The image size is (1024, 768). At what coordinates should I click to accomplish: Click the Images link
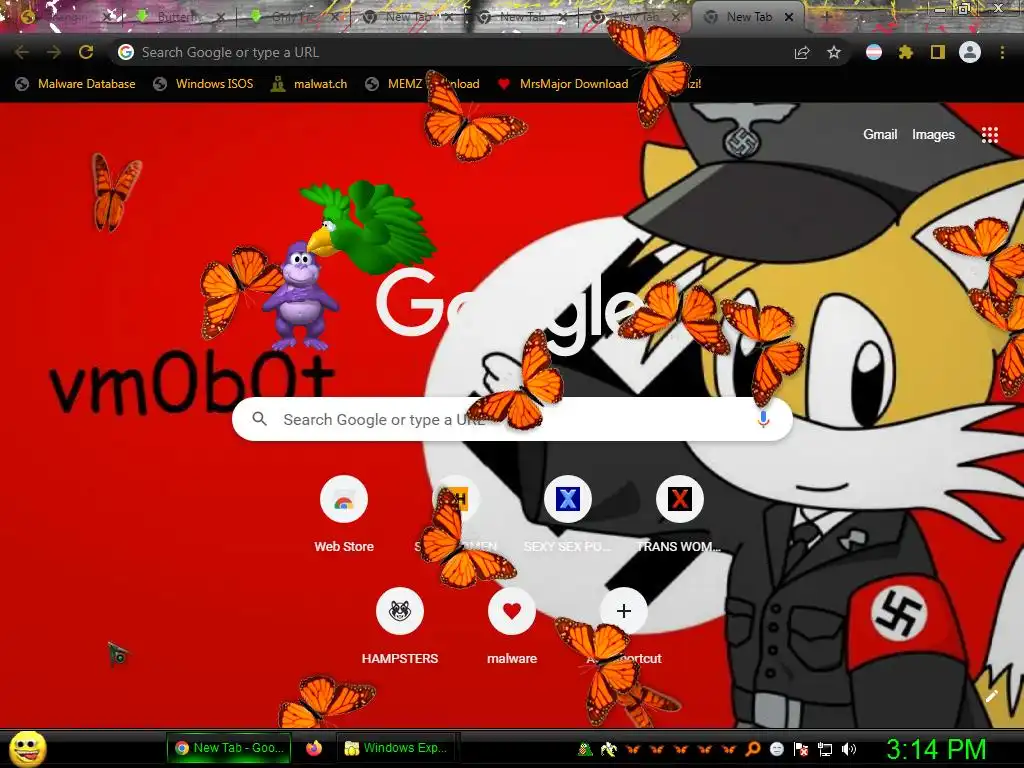pyautogui.click(x=933, y=135)
